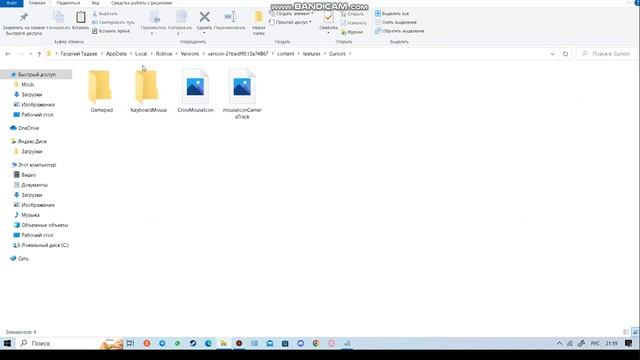Open the KeyboardMouse folder
The width and height of the screenshot is (640, 360).
[x=149, y=91]
